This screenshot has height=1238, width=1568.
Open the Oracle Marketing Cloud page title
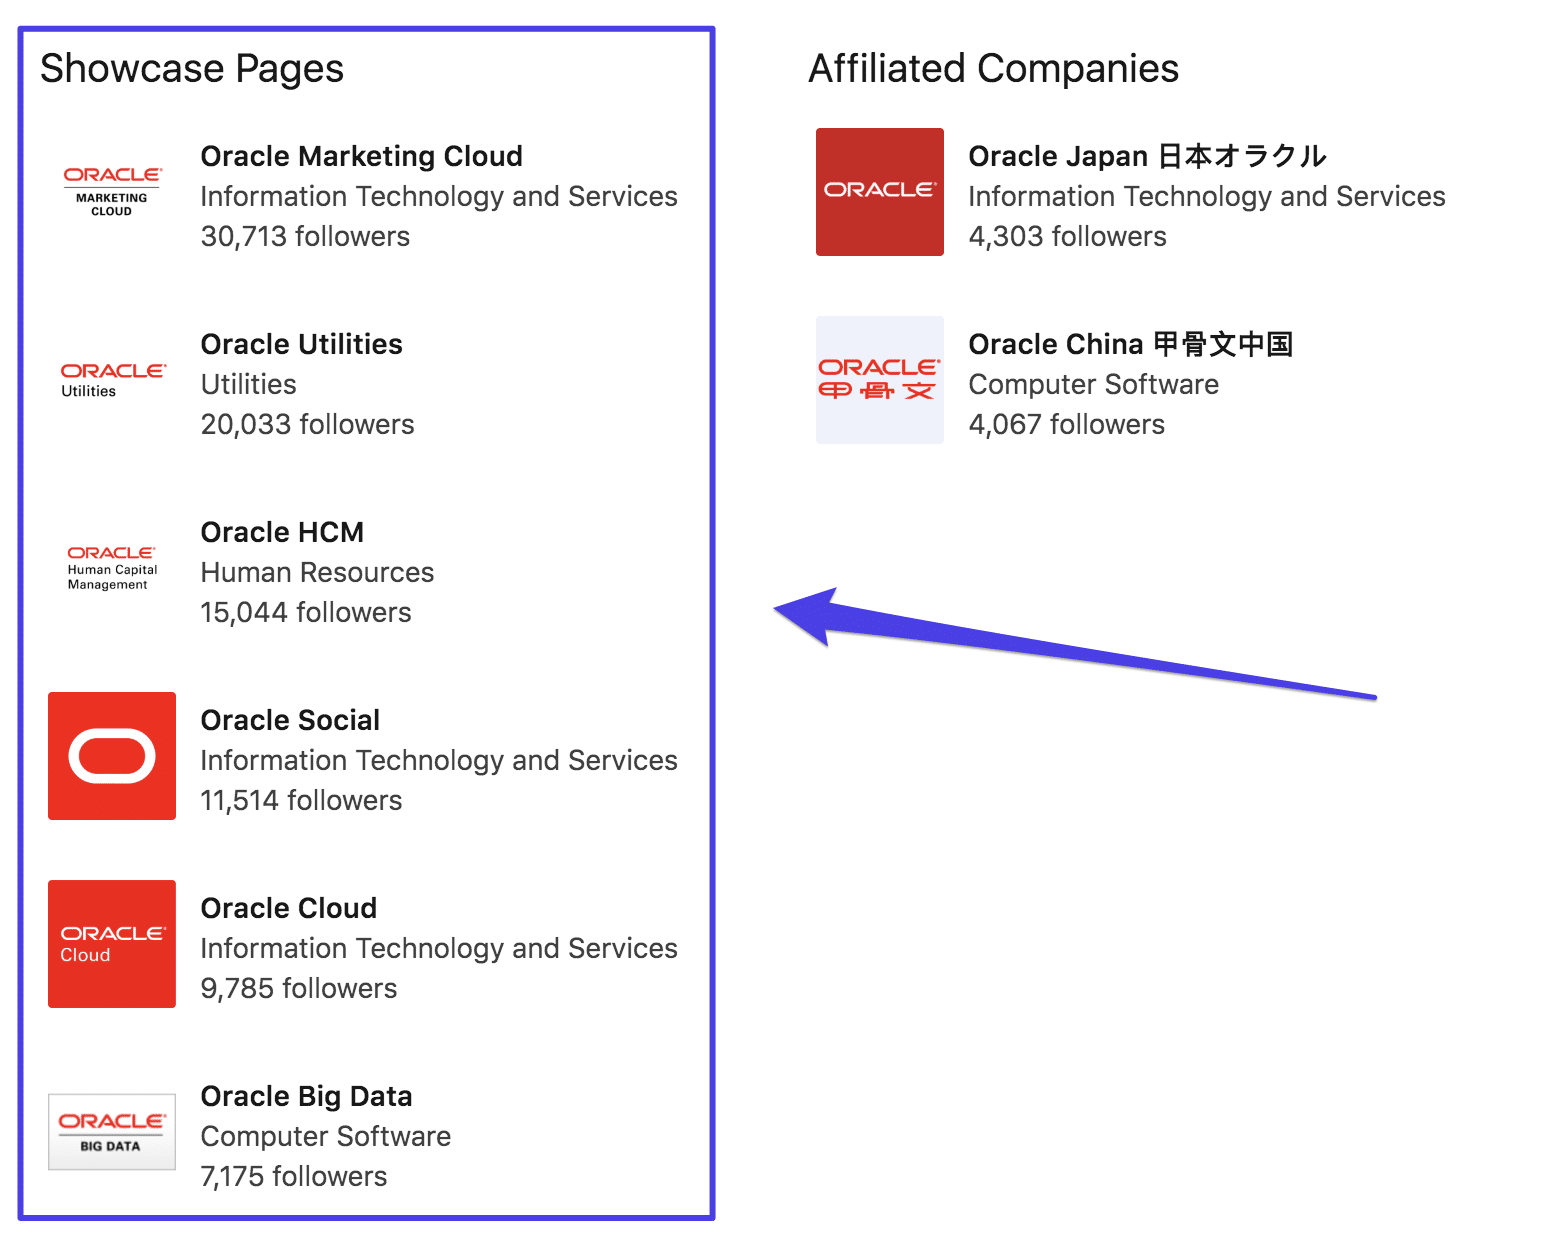click(x=361, y=156)
